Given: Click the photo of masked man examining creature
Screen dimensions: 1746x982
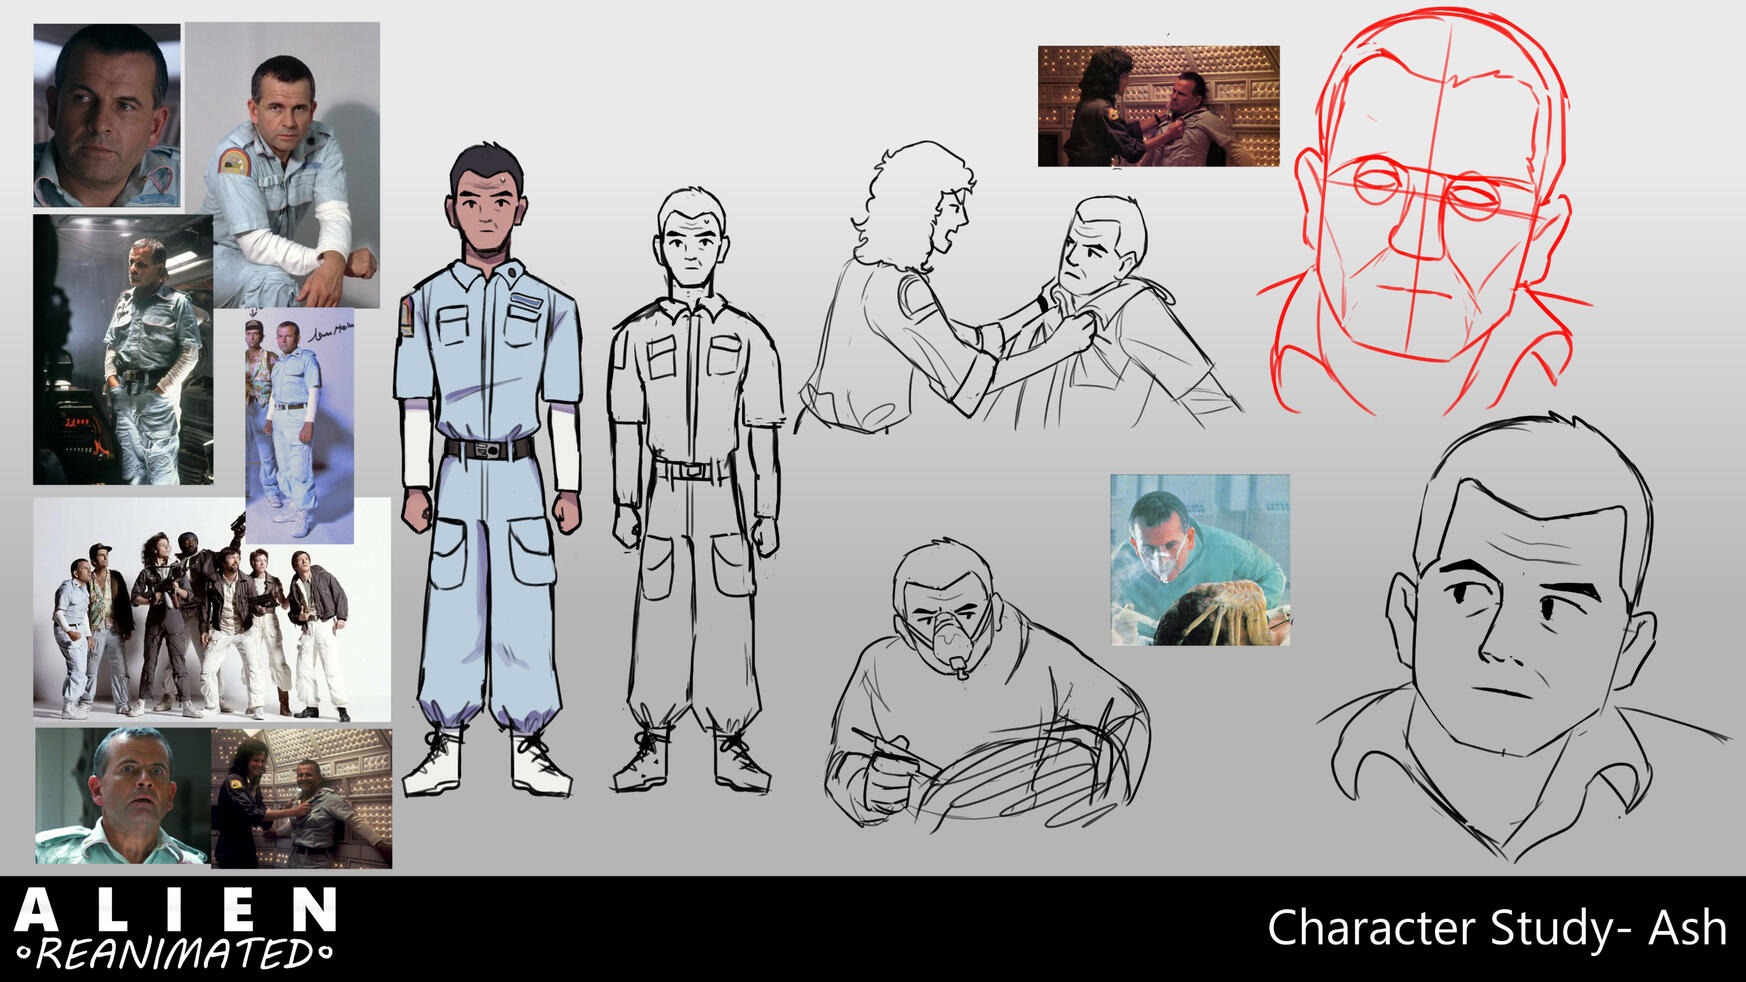Looking at the screenshot, I should pos(1199,560).
